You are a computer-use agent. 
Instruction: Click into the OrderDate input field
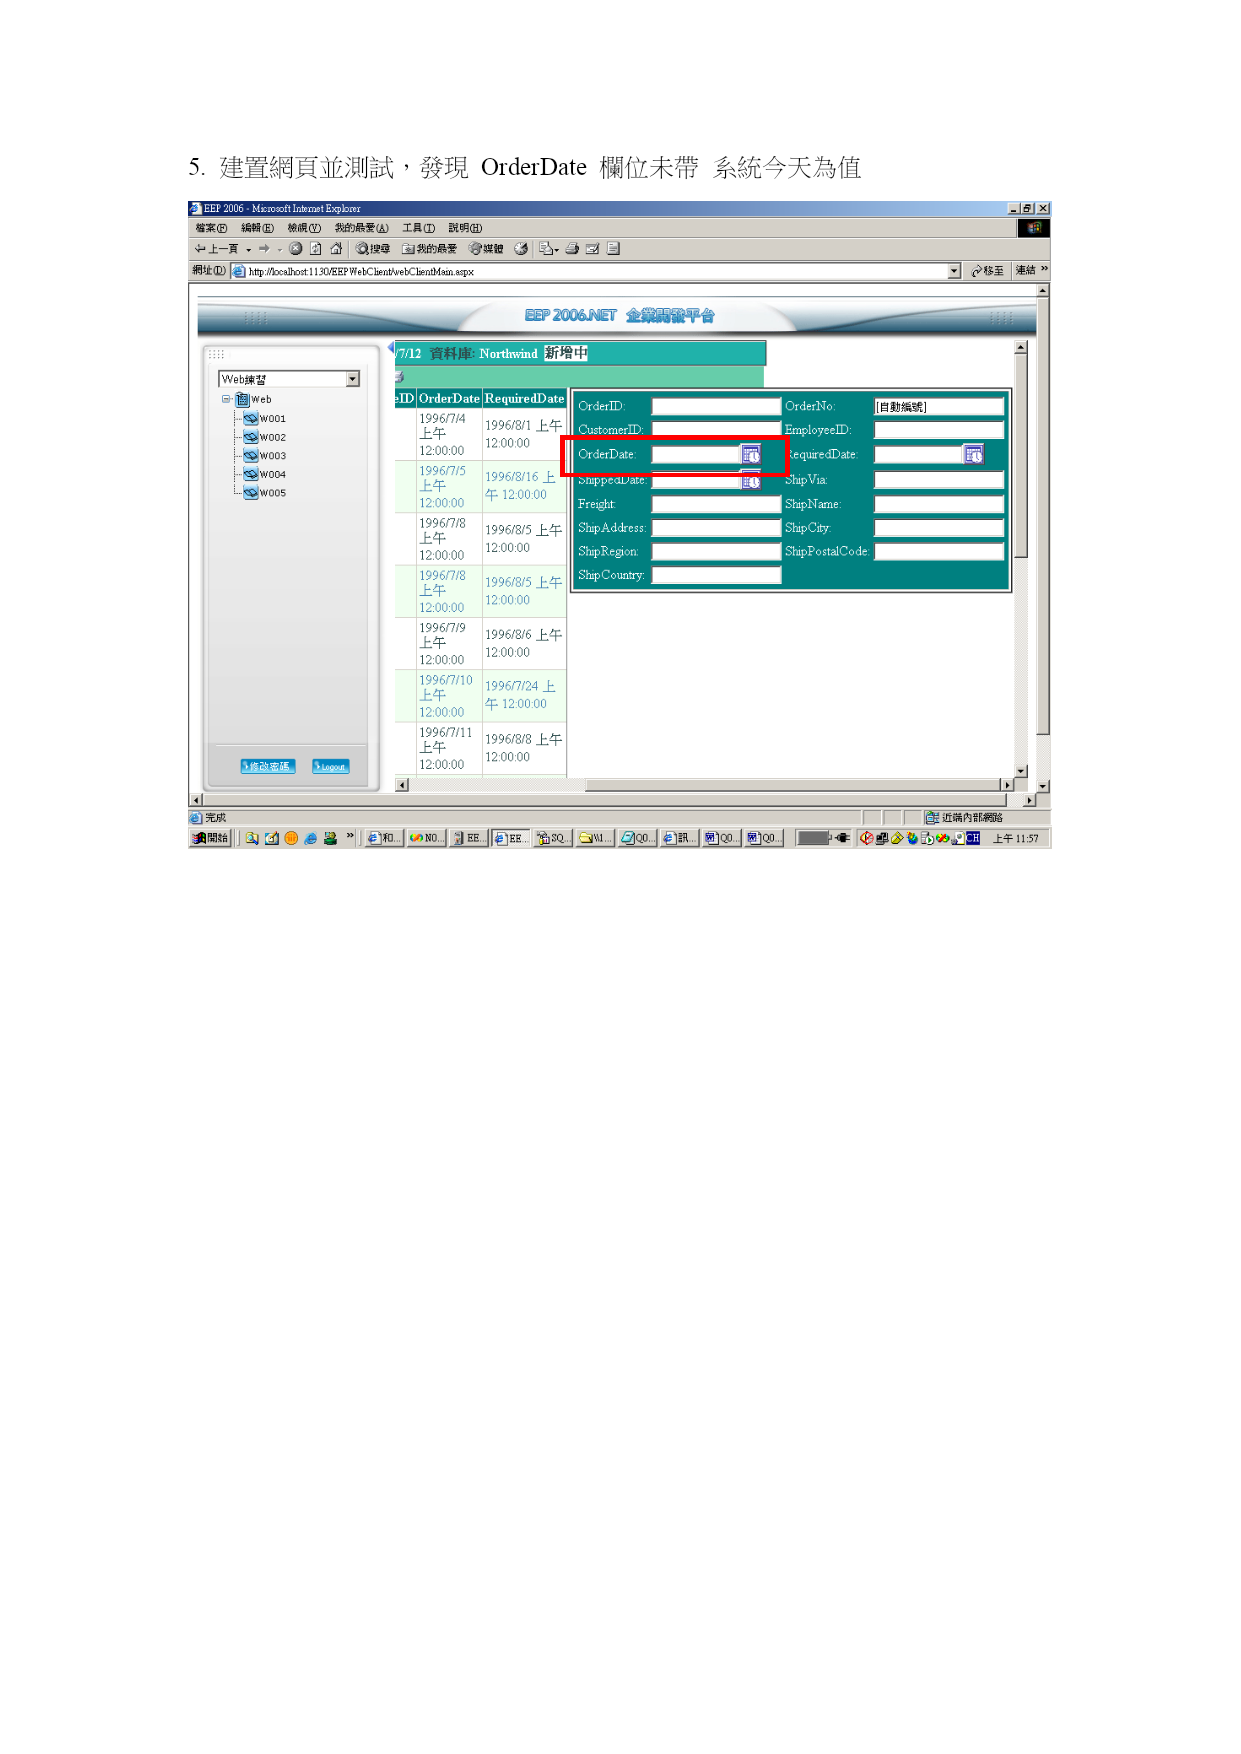696,455
